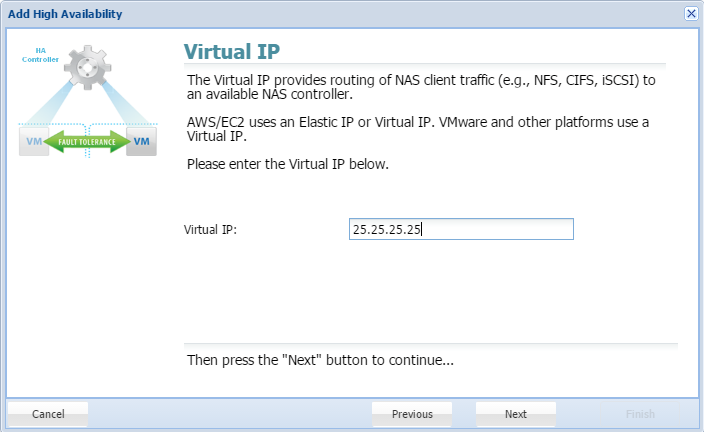Click the "Then press the Next button" instruction
Viewport: 704px width, 432px height.
[x=320, y=359]
